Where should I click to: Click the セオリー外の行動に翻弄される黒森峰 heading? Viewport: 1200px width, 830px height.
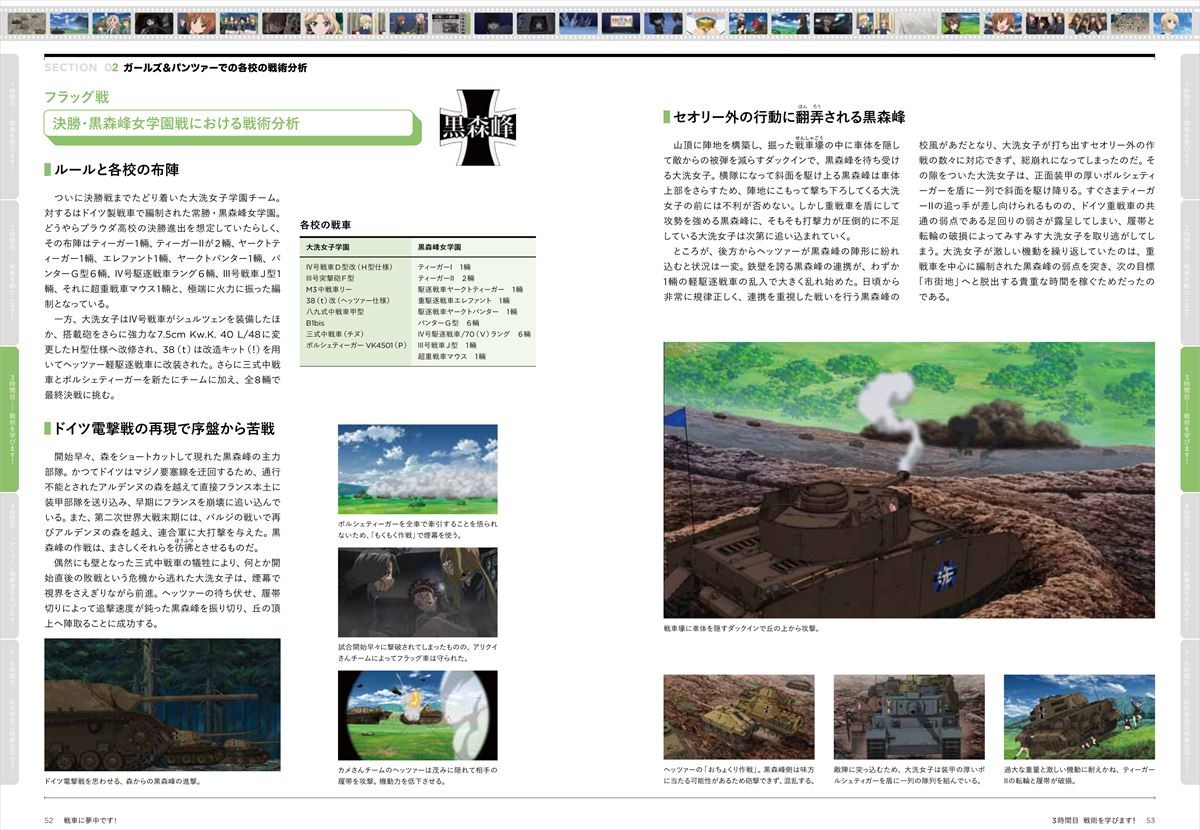[x=784, y=116]
